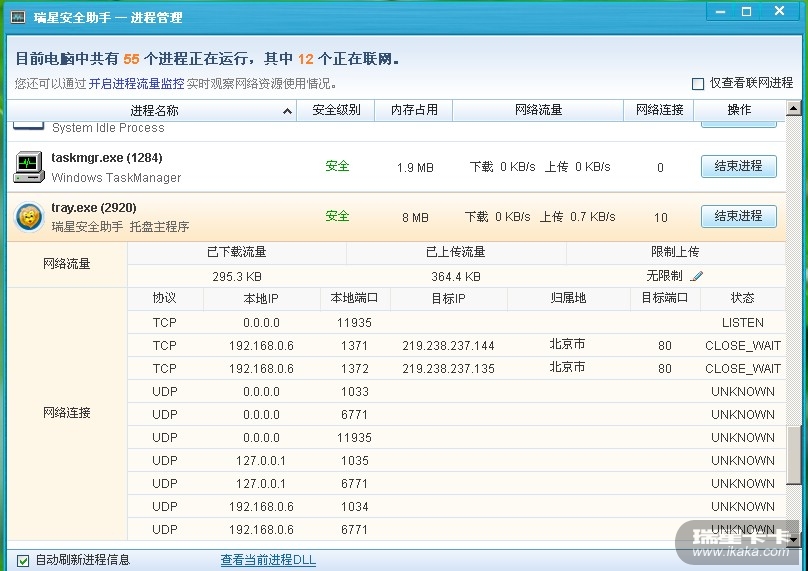This screenshot has width=808, height=571.
Task: Enable the 仅查看联网进程 checkbox
Action: click(698, 84)
